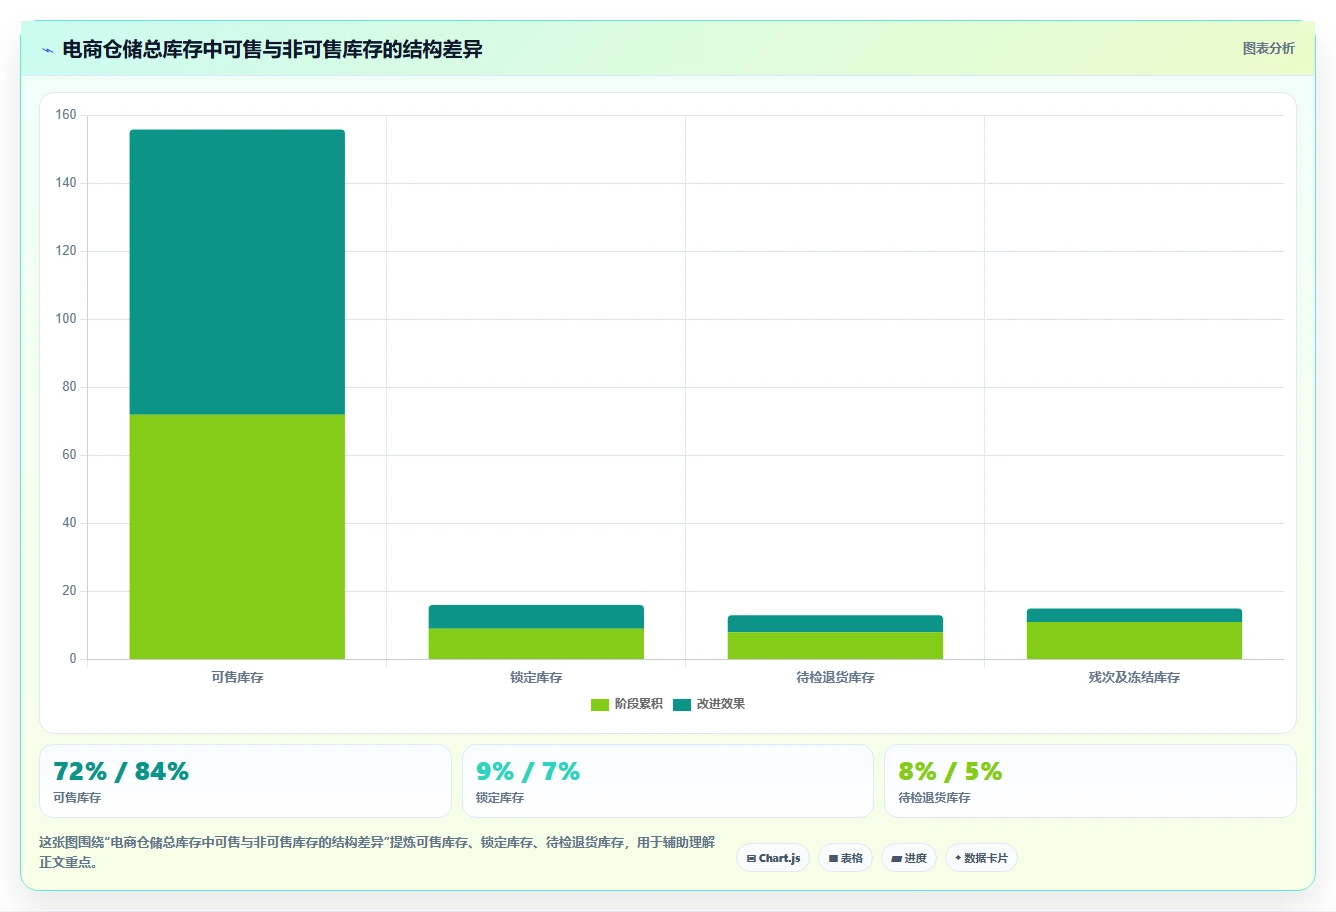Click the 锁定库存 teal bar segment
The width and height of the screenshot is (1336, 912).
(x=536, y=617)
